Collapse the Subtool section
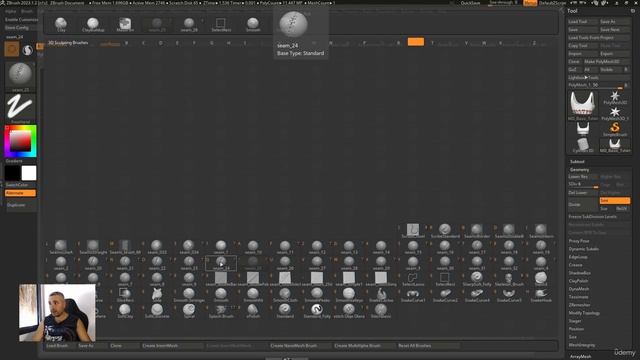Viewport: 640px width, 360px height. (577, 162)
